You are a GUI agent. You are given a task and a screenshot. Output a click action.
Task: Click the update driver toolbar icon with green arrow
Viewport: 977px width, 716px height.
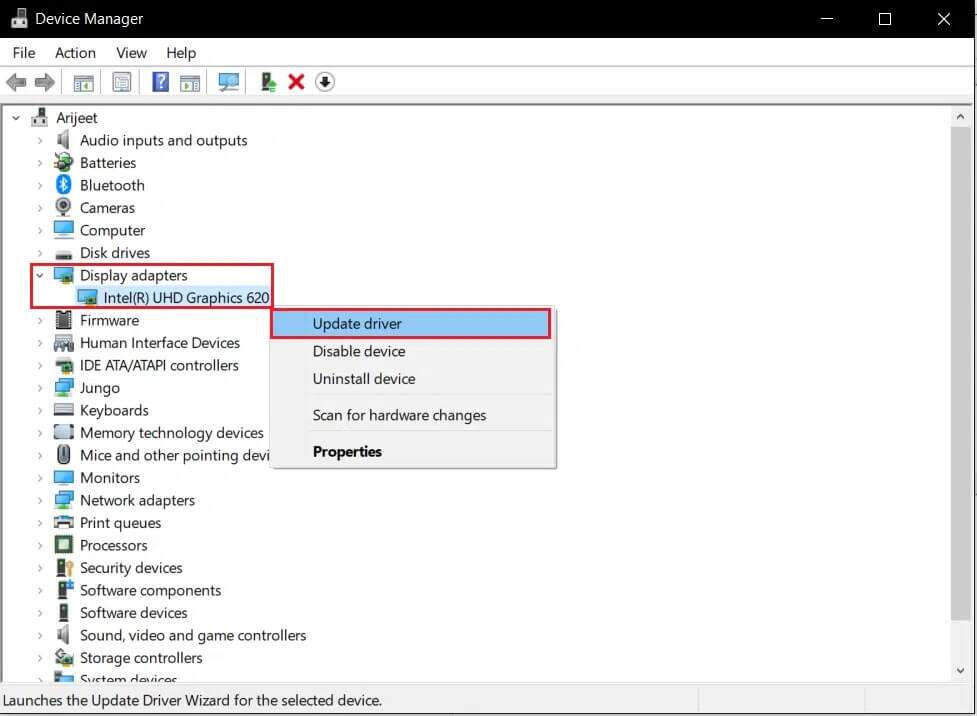(267, 82)
